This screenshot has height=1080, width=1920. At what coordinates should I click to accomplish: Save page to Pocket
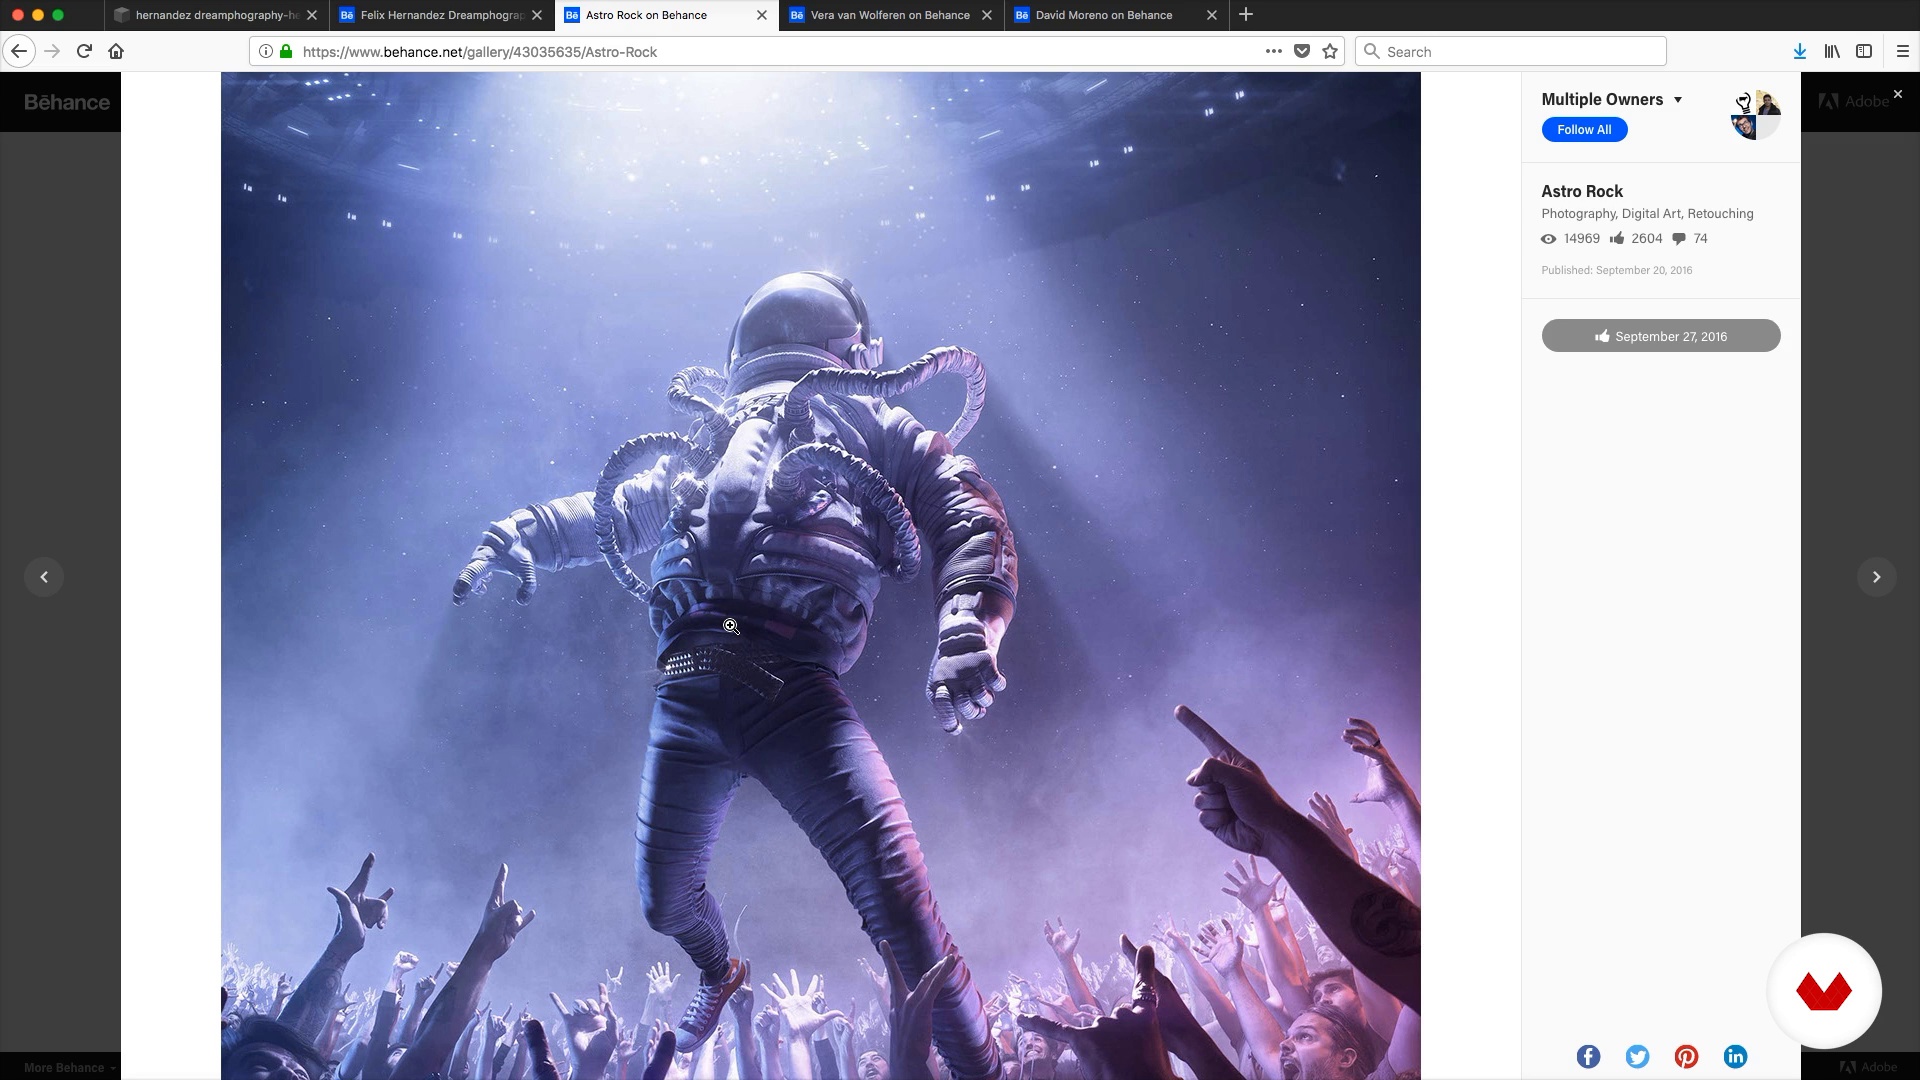click(x=1302, y=51)
